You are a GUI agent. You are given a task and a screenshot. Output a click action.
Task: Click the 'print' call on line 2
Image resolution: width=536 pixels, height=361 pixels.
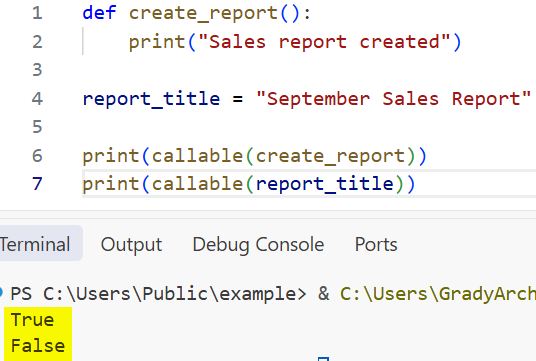coord(157,43)
